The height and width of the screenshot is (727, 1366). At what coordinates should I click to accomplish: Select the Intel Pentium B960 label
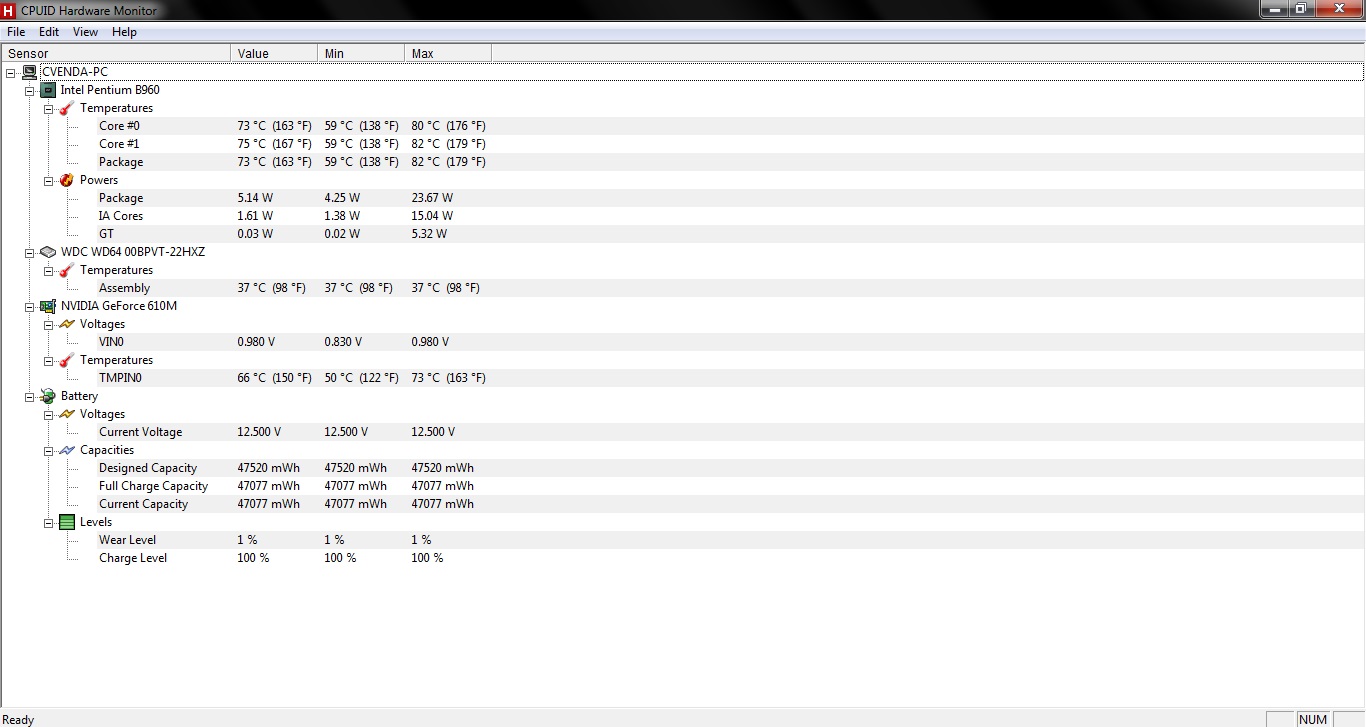coord(110,90)
